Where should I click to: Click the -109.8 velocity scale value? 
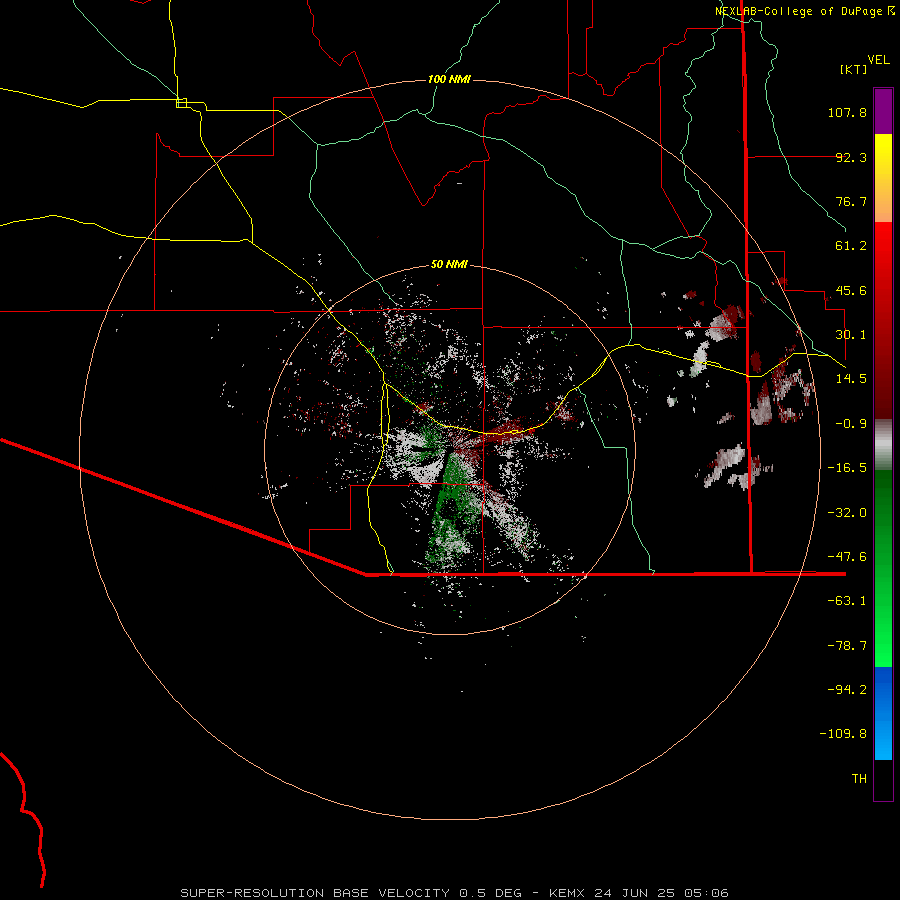pyautogui.click(x=843, y=734)
